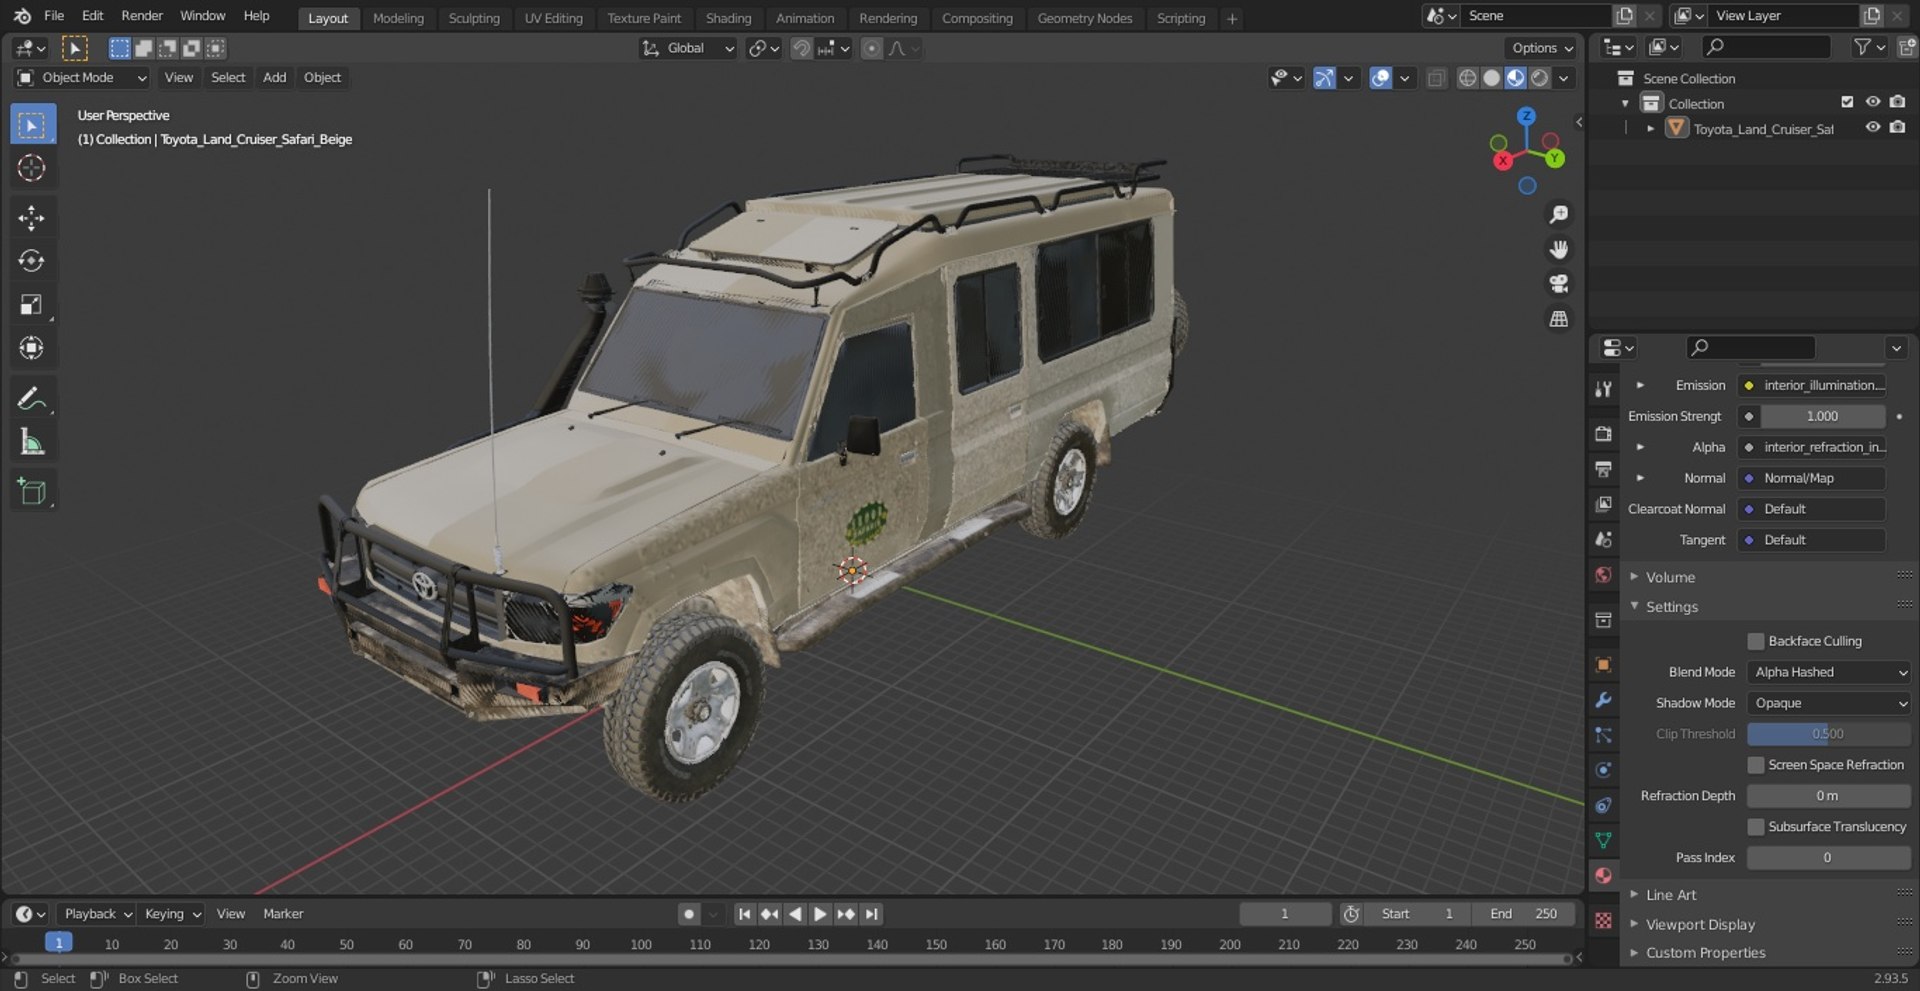Switch to rendered viewport shading
This screenshot has height=991, width=1920.
point(1540,78)
